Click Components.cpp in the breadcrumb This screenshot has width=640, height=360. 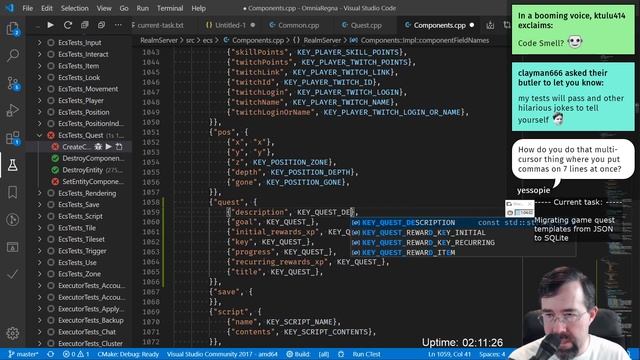pos(258,40)
